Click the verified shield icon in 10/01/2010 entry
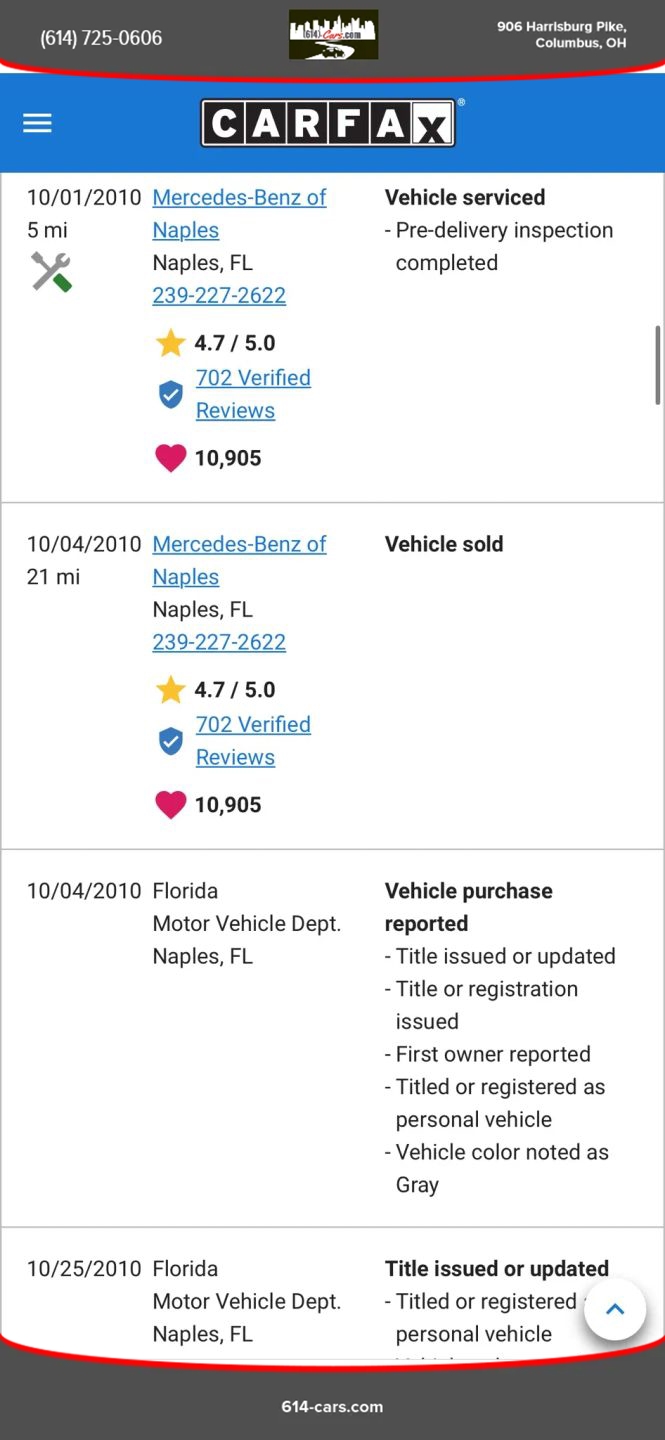This screenshot has width=665, height=1440. click(171, 394)
